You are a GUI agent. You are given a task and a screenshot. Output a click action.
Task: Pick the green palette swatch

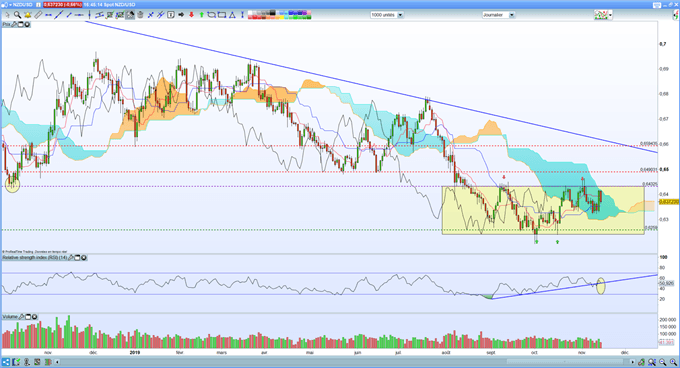tap(295, 17)
